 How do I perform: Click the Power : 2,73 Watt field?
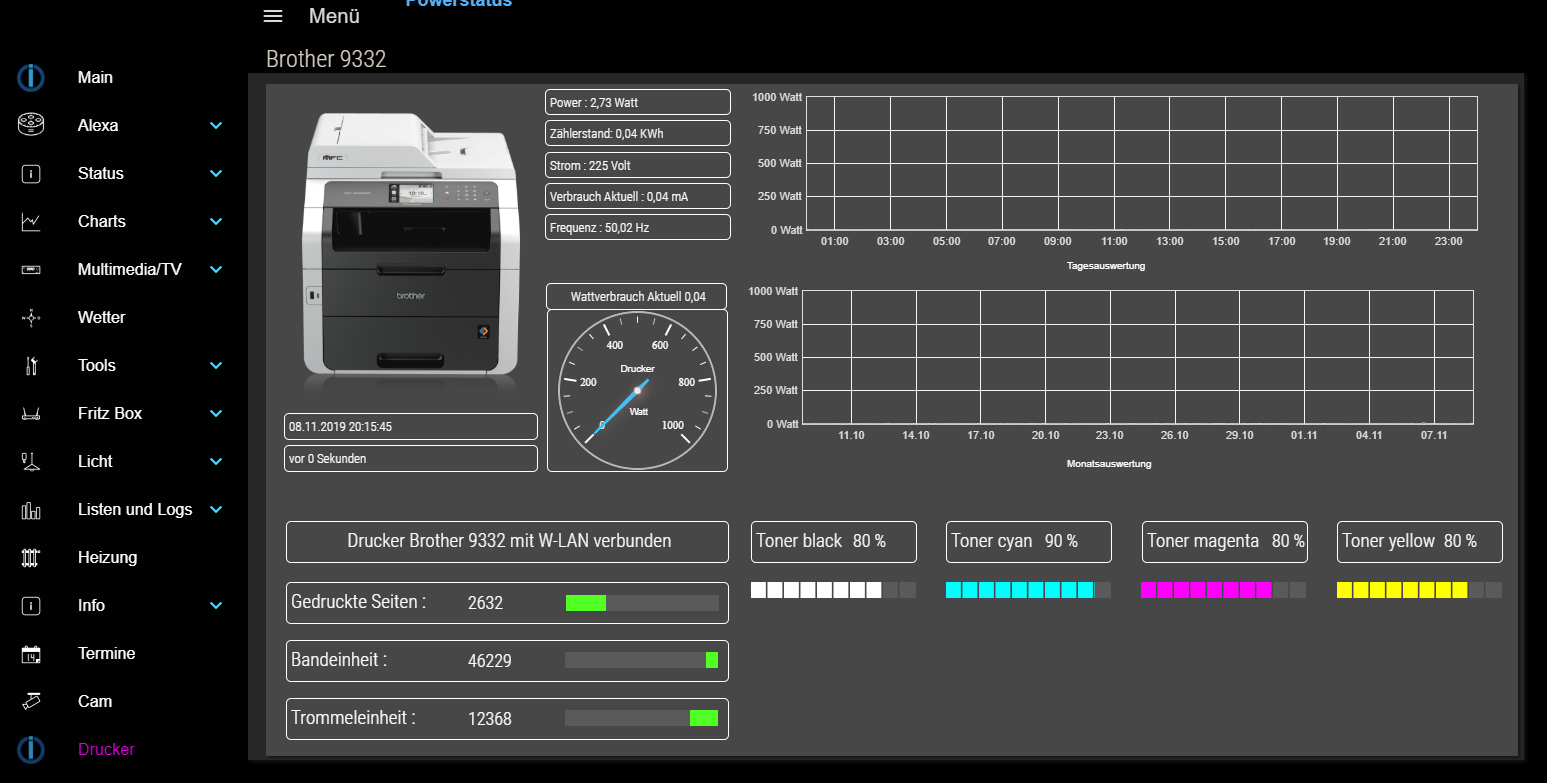[638, 102]
